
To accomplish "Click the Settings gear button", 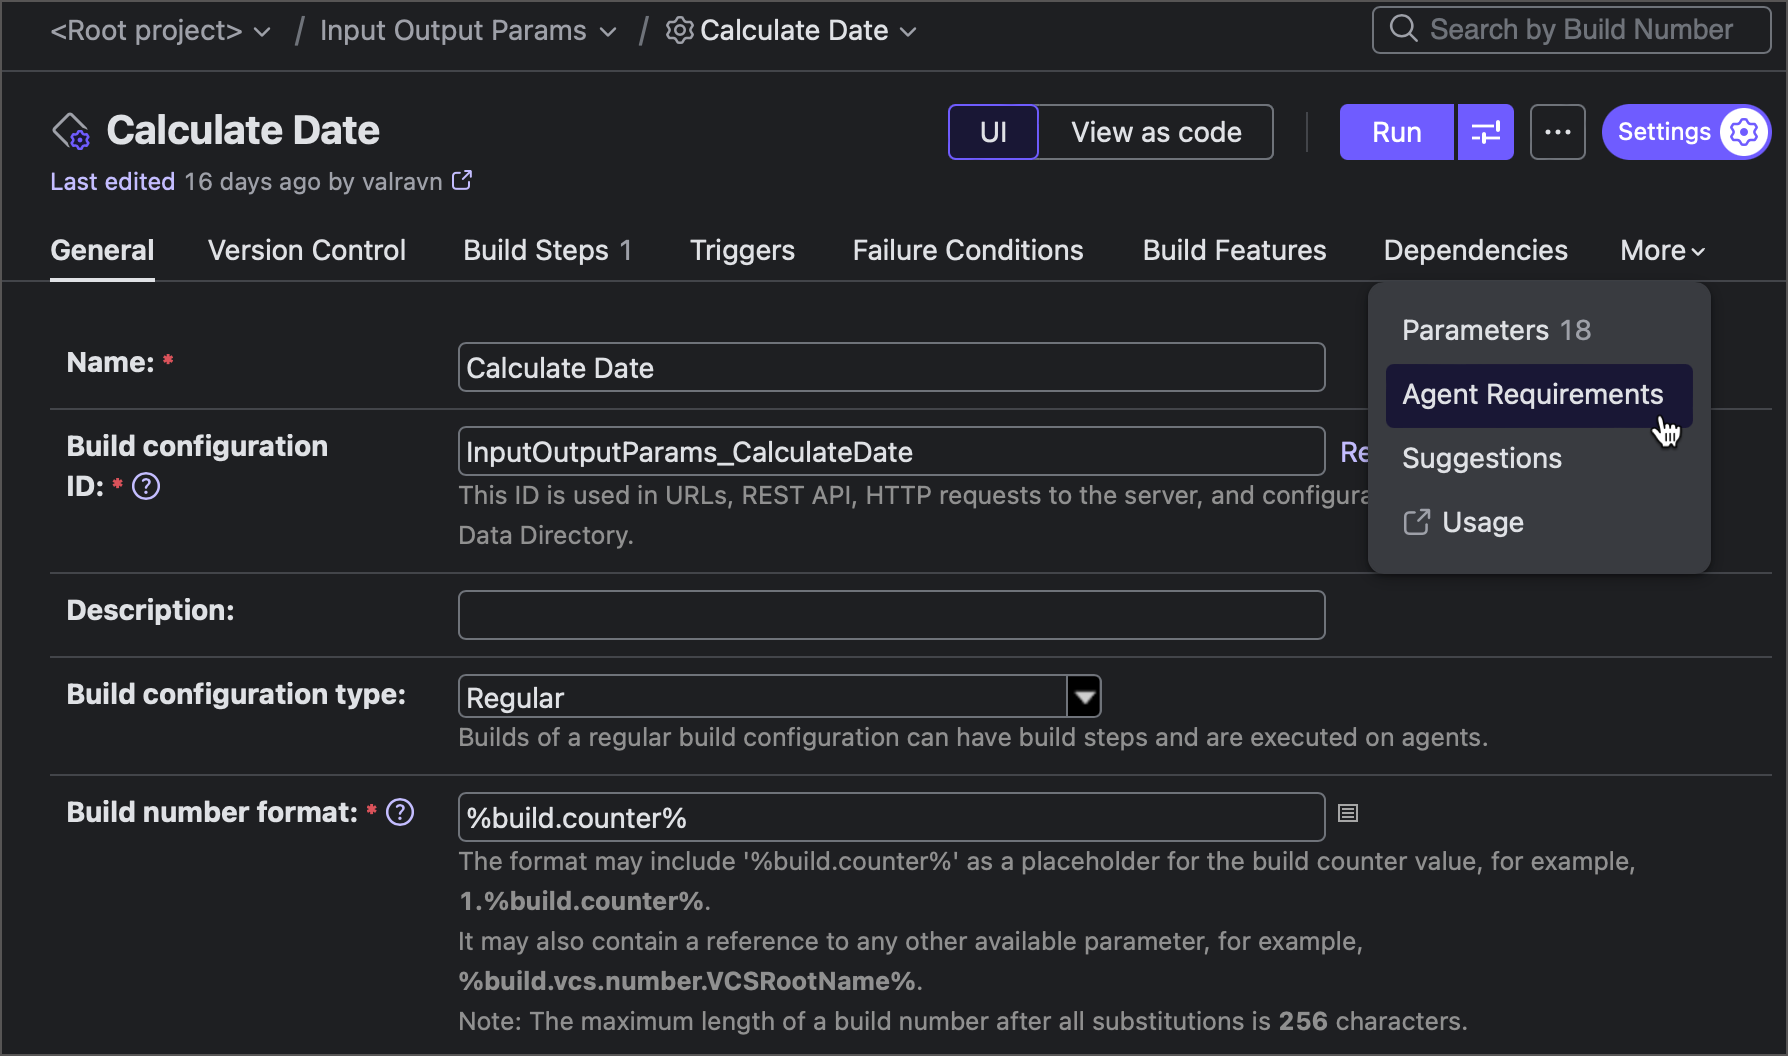I will click(x=1684, y=131).
